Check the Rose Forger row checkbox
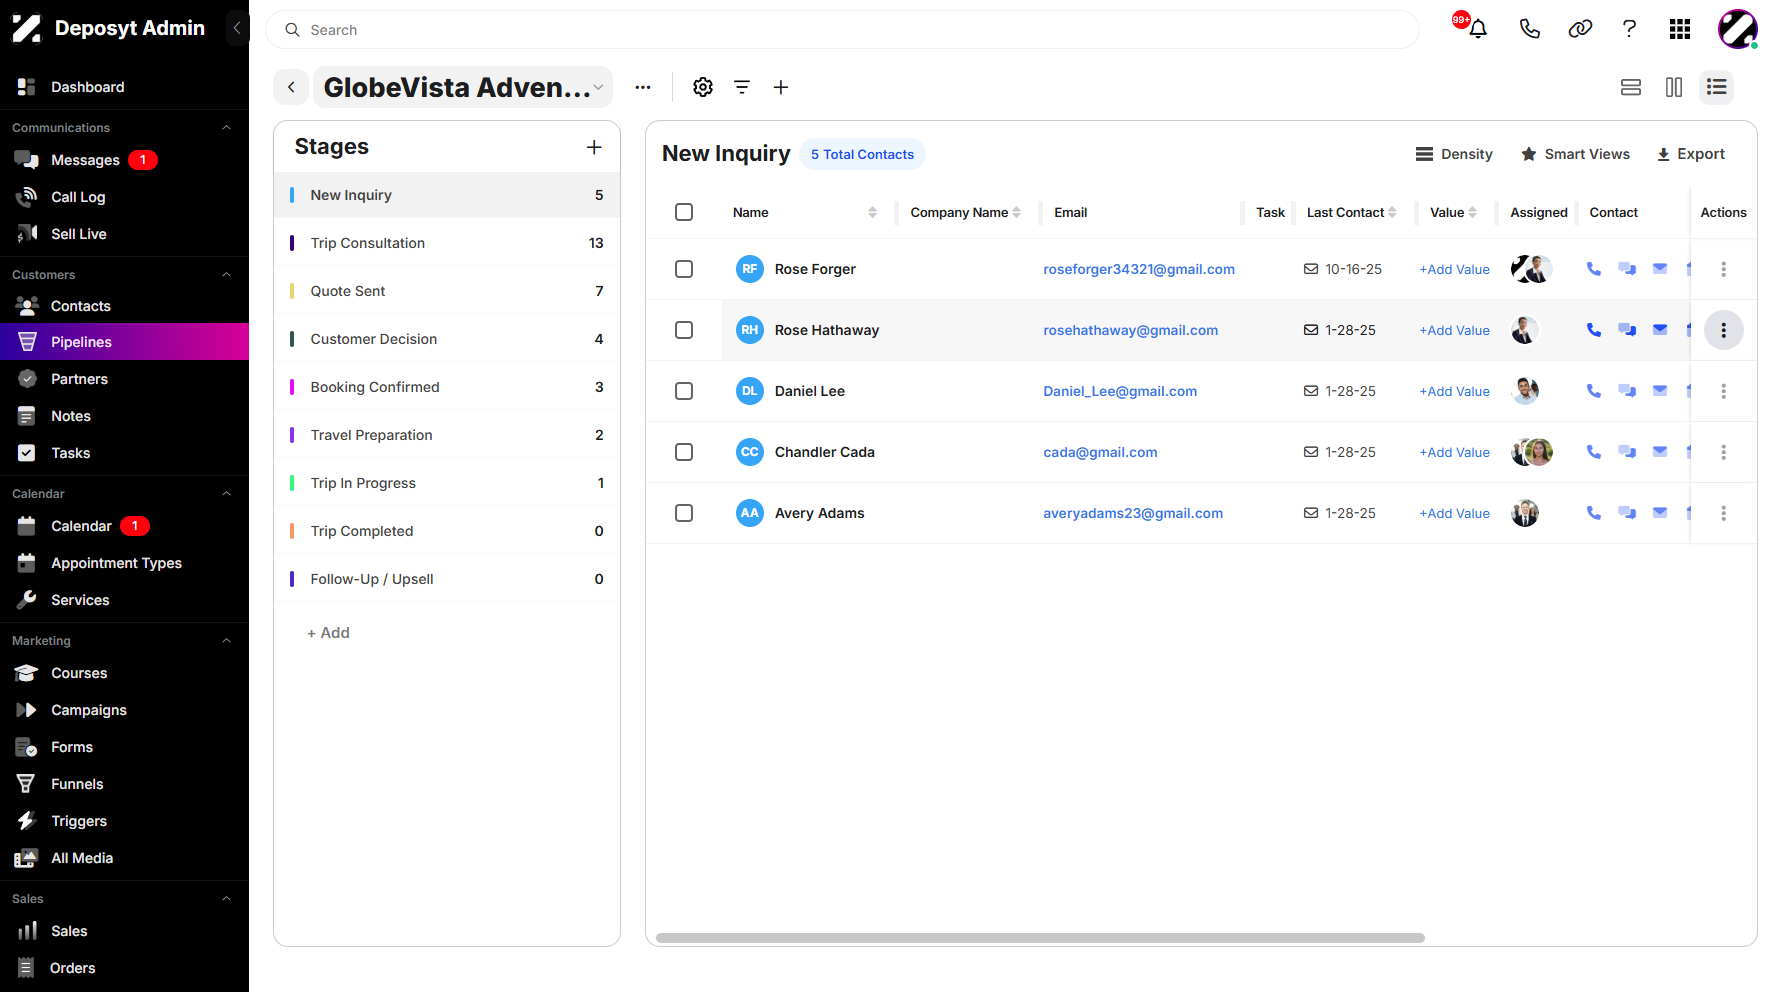1782x992 pixels. point(684,269)
